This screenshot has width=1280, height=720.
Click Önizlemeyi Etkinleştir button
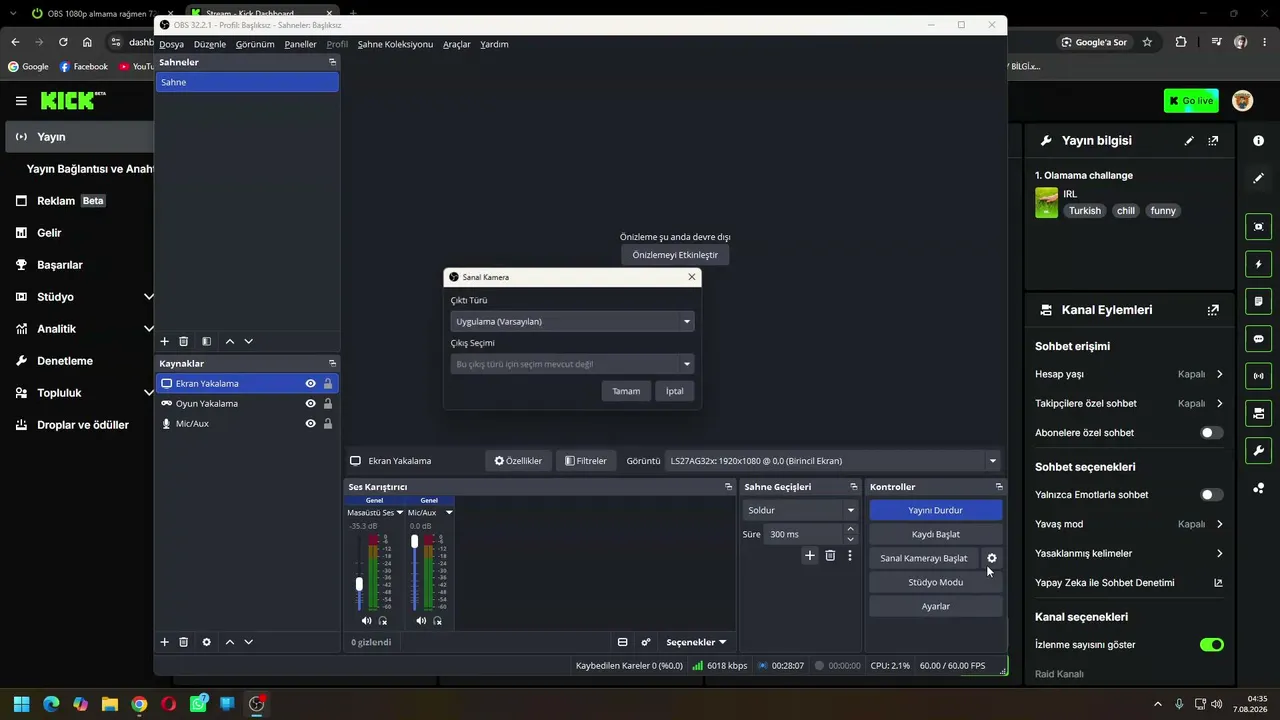[675, 255]
